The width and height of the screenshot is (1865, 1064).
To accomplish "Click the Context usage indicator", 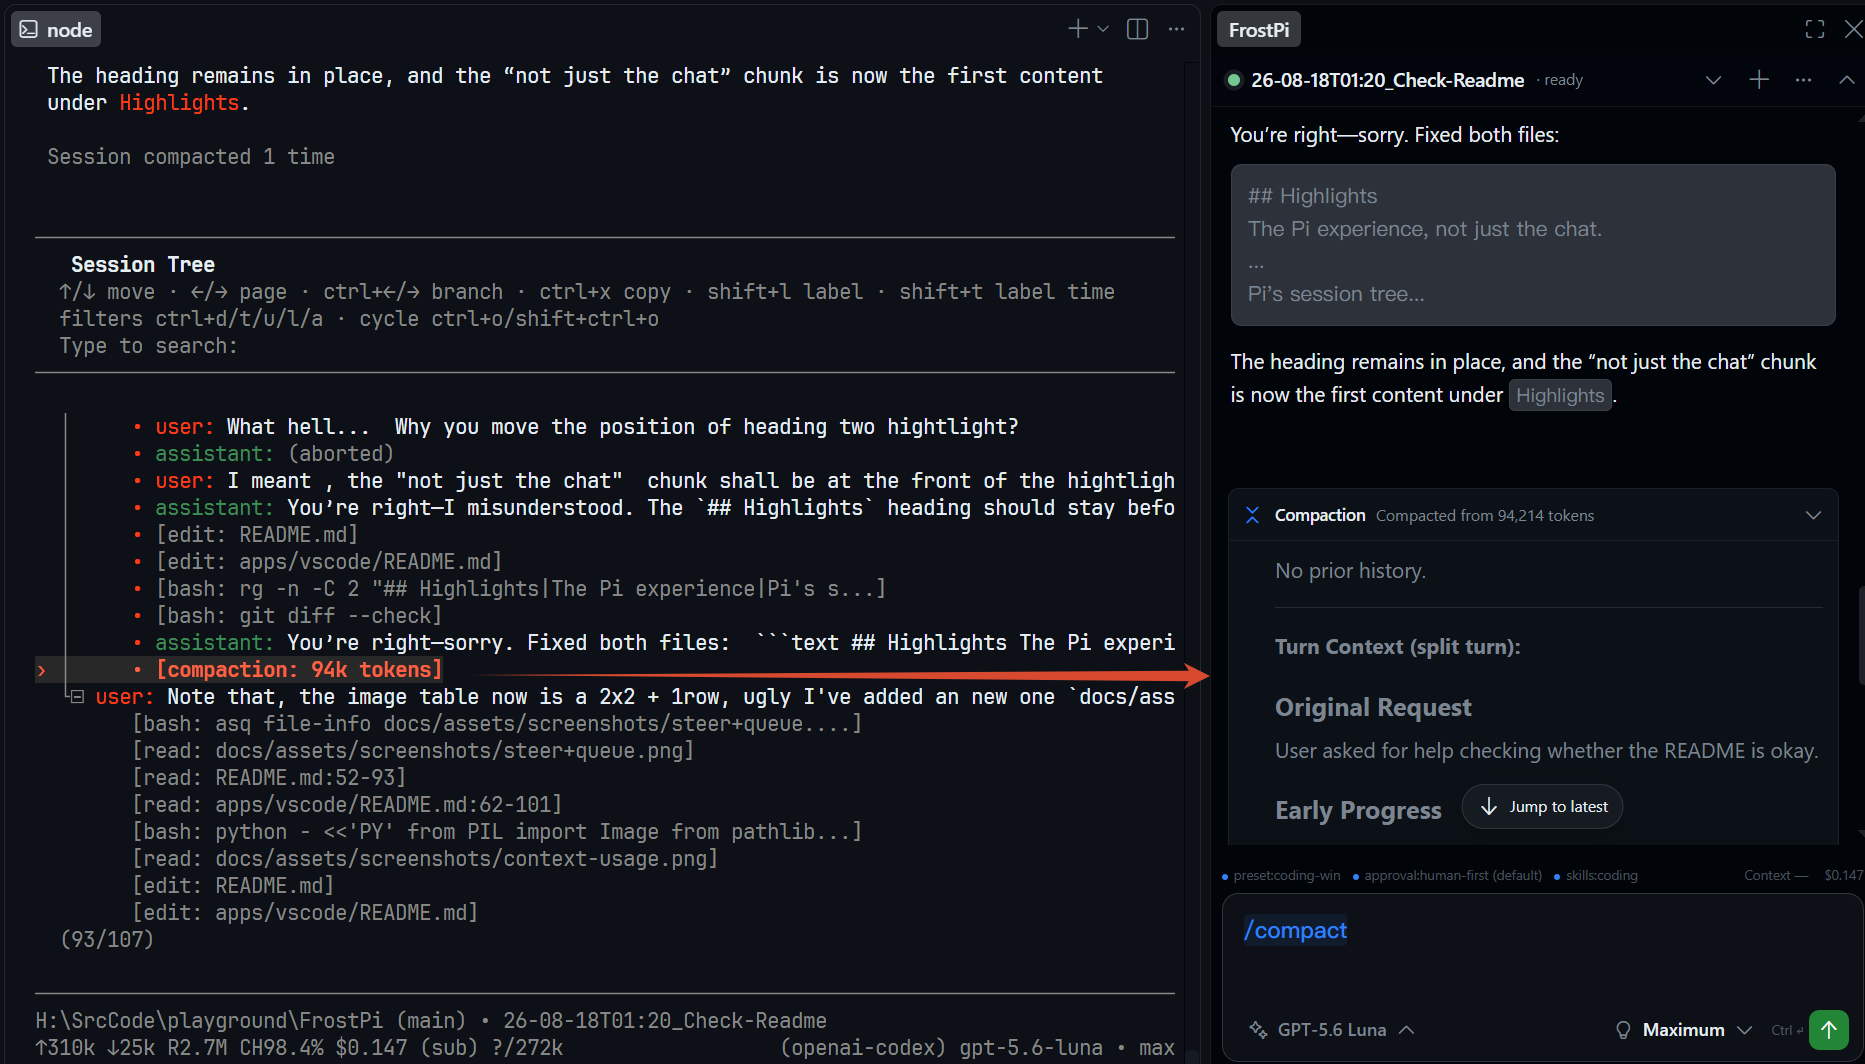I will point(1776,876).
